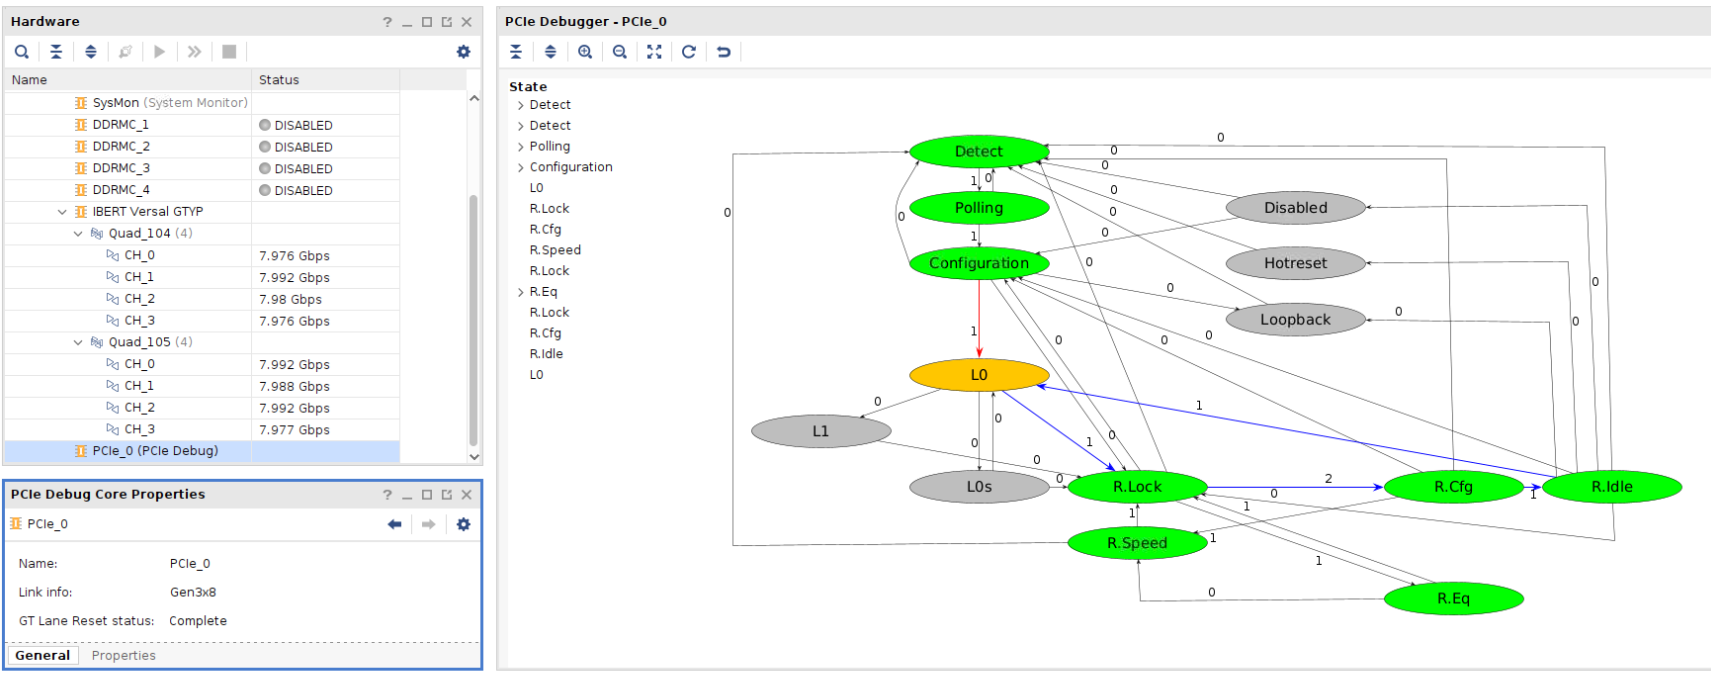Click the R.Speed node in state diagram
The image size is (1711, 675).
pyautogui.click(x=1137, y=543)
